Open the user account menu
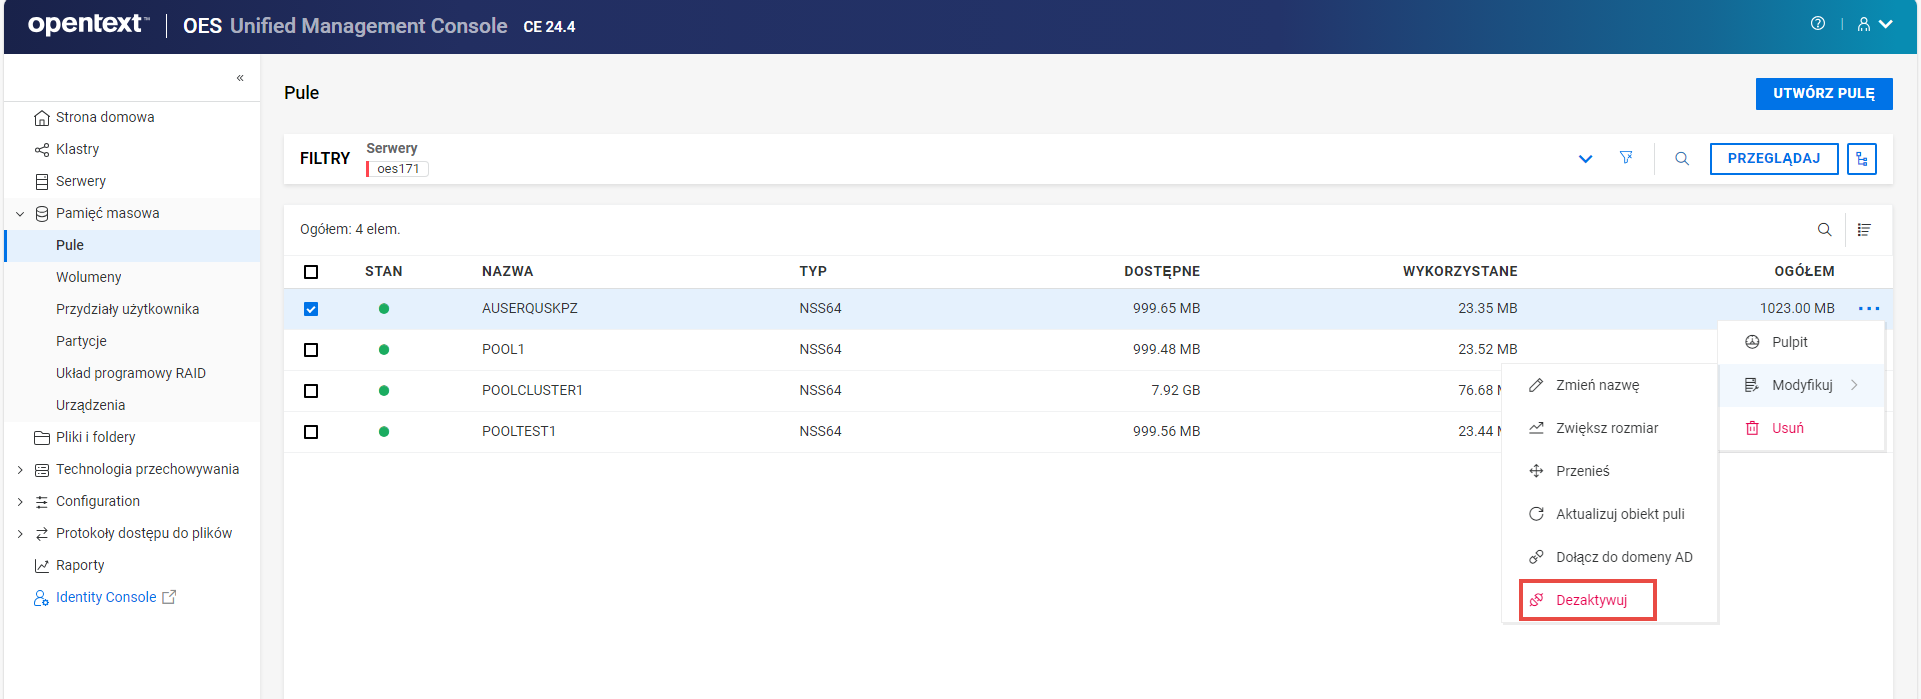The width and height of the screenshot is (1921, 699). point(1874,24)
